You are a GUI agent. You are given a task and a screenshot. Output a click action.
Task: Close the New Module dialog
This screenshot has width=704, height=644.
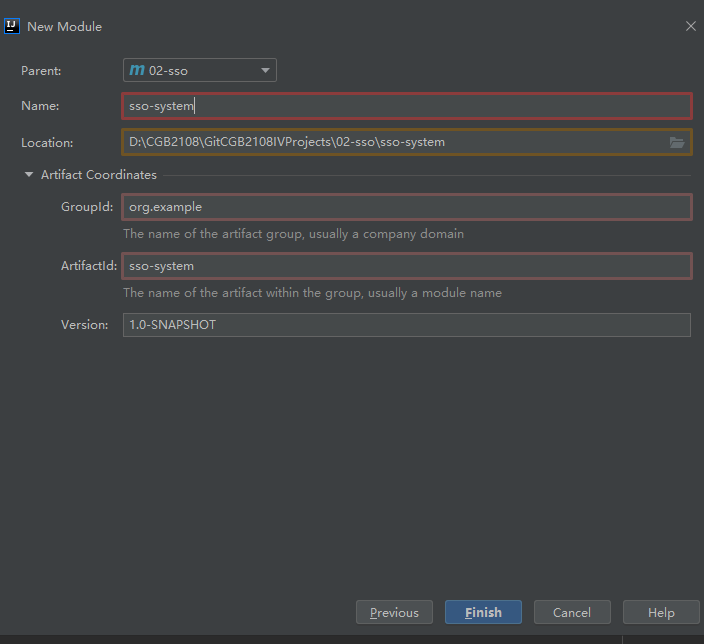[691, 26]
